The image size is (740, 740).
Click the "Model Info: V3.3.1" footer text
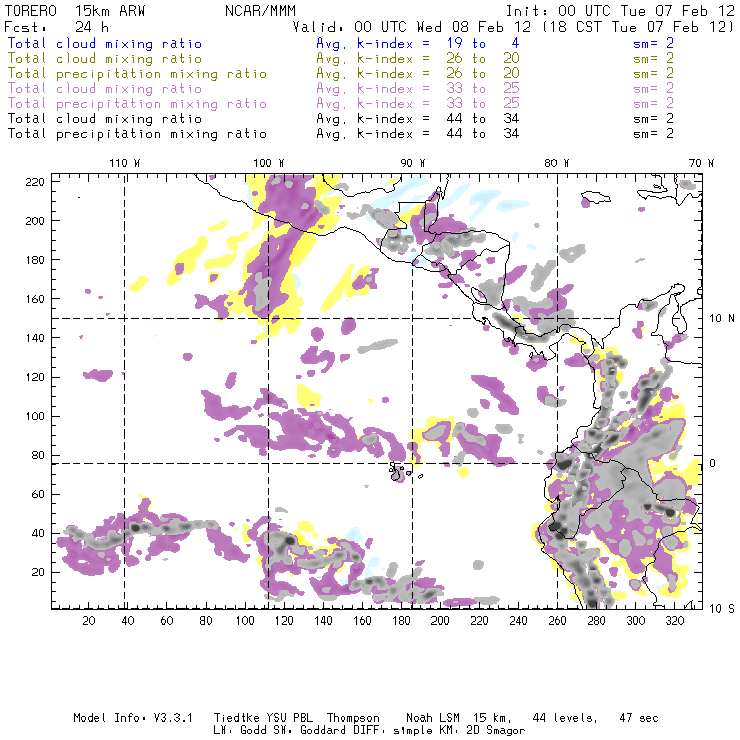pos(133,718)
